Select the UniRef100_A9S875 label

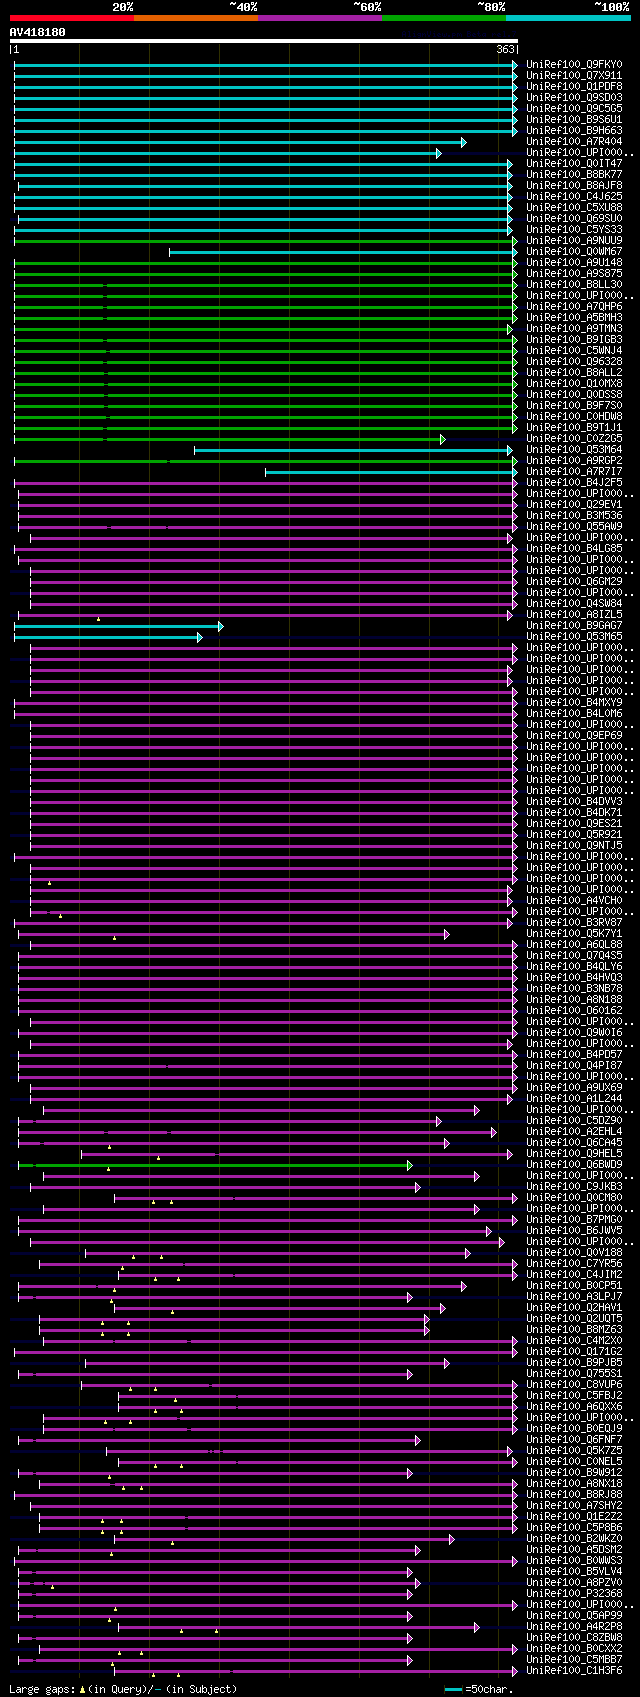tap(574, 273)
